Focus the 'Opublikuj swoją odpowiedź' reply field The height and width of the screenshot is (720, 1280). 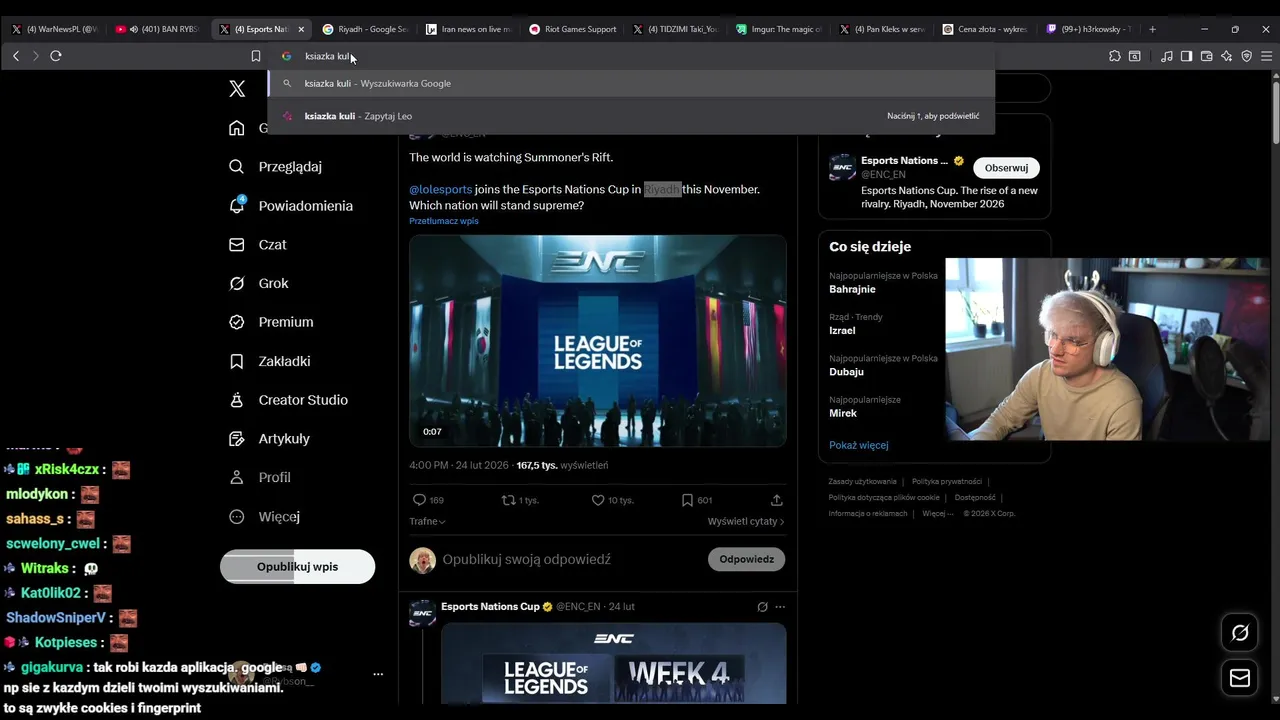570,559
